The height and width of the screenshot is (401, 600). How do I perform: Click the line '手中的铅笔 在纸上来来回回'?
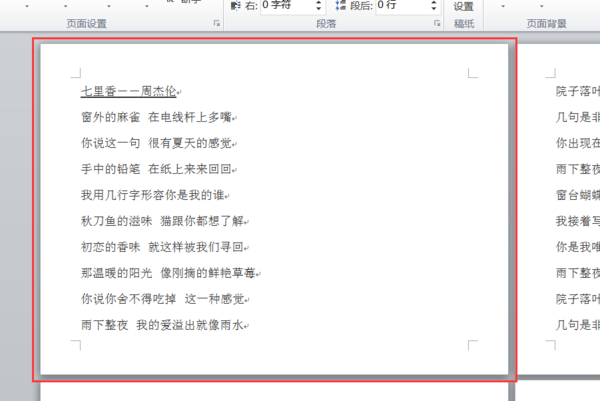(157, 169)
